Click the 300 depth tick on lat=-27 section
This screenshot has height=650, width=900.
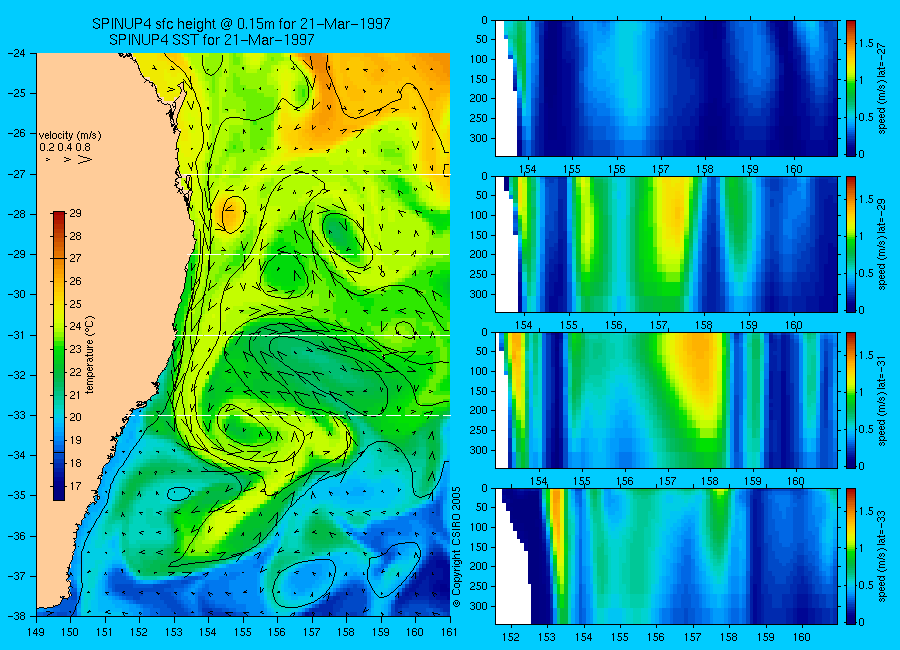(x=479, y=138)
